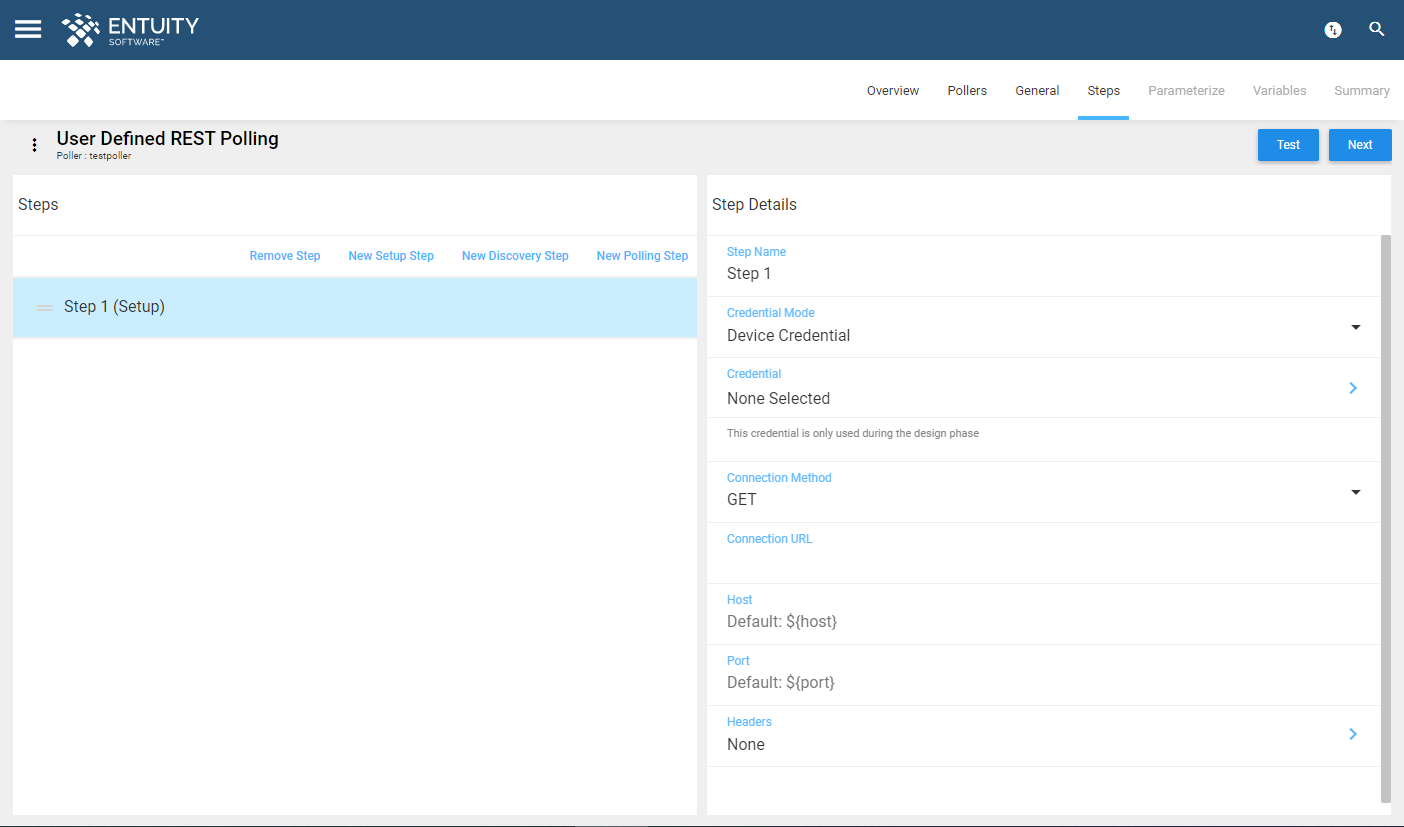Click 'Poller : testpoller' subtitle
This screenshot has height=827, width=1404.
(x=94, y=156)
